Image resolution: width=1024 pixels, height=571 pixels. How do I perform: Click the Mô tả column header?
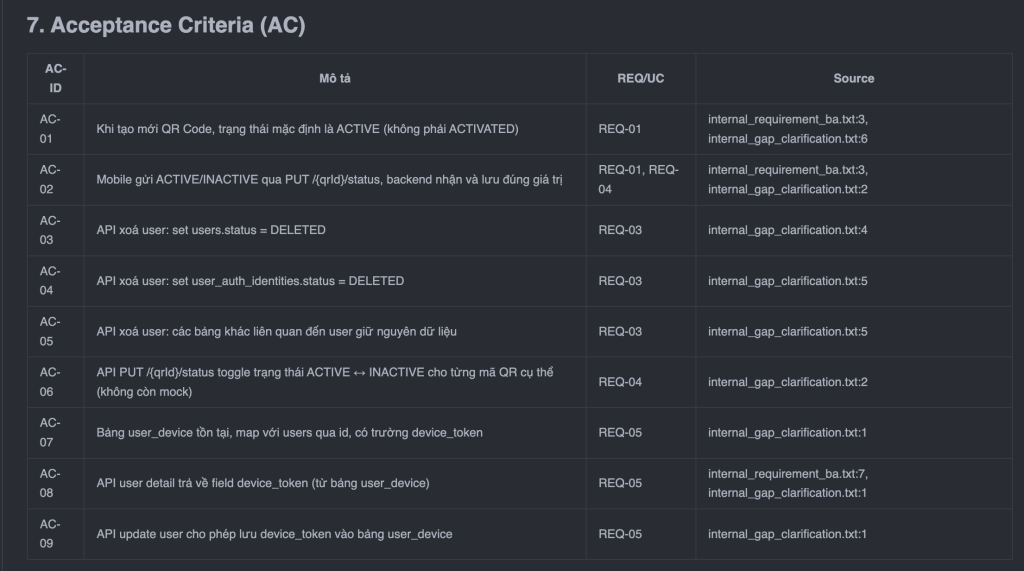click(x=335, y=78)
